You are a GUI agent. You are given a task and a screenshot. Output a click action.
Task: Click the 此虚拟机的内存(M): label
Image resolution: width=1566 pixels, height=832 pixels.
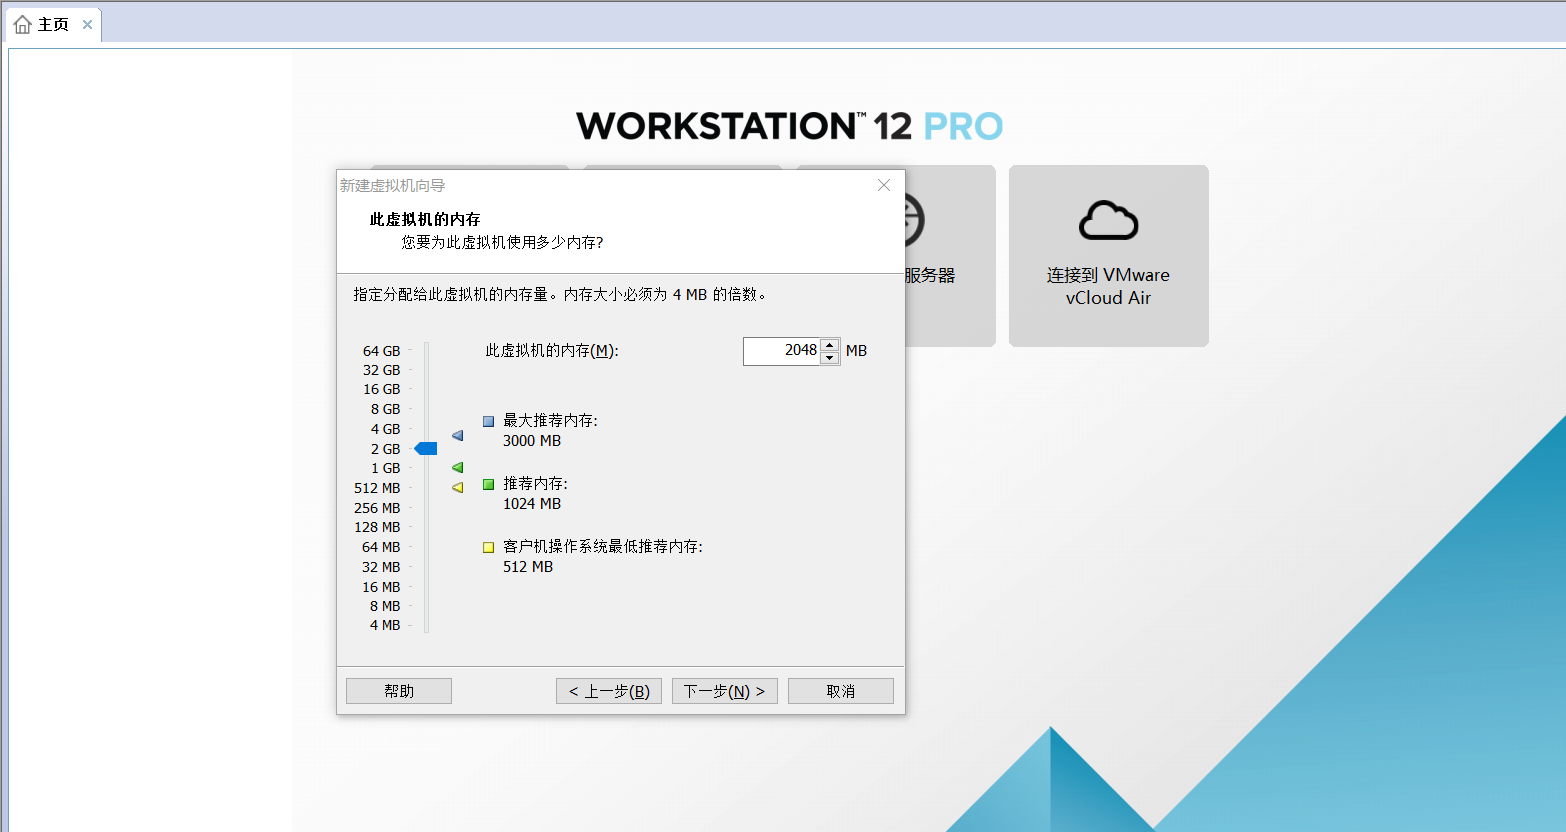coord(552,351)
